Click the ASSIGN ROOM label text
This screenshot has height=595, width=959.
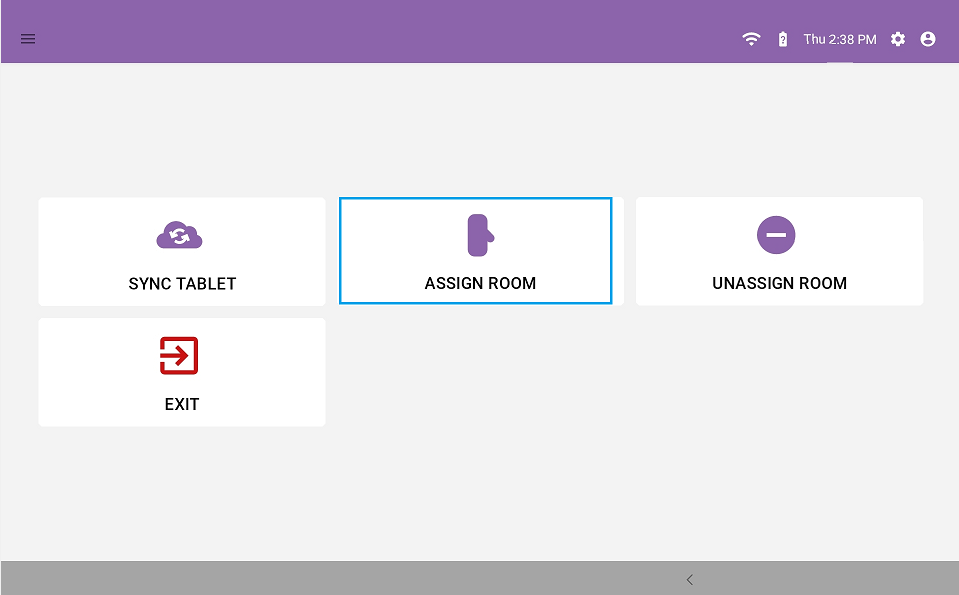pos(479,283)
